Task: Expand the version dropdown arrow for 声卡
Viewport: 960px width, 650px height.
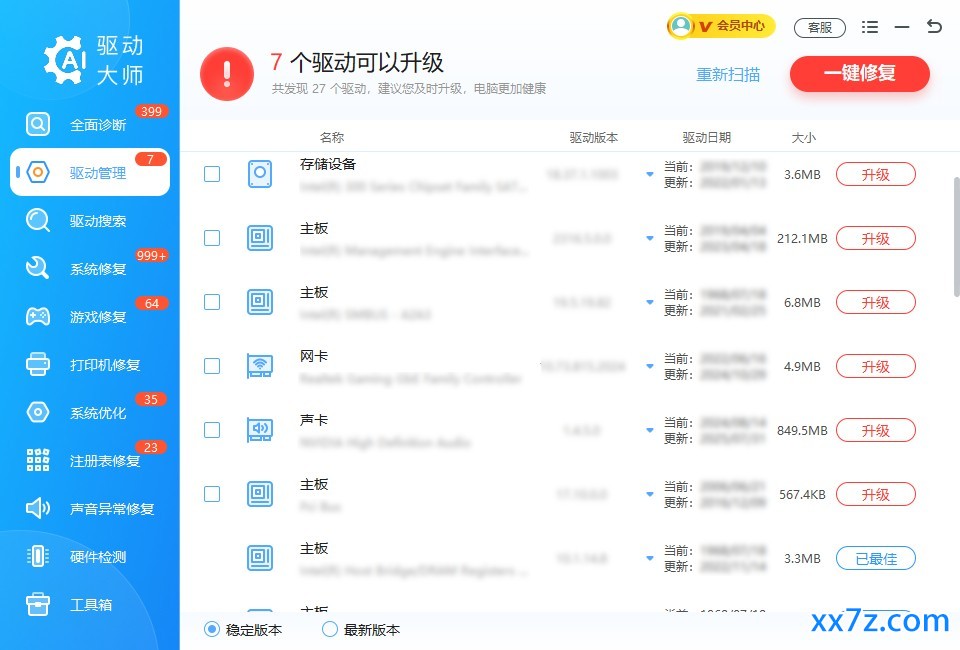Action: coord(650,430)
